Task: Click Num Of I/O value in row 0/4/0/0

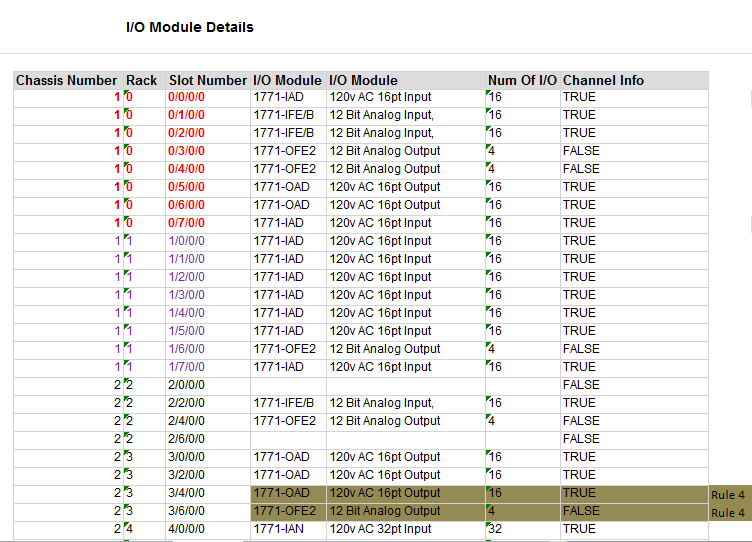Action: (523, 169)
